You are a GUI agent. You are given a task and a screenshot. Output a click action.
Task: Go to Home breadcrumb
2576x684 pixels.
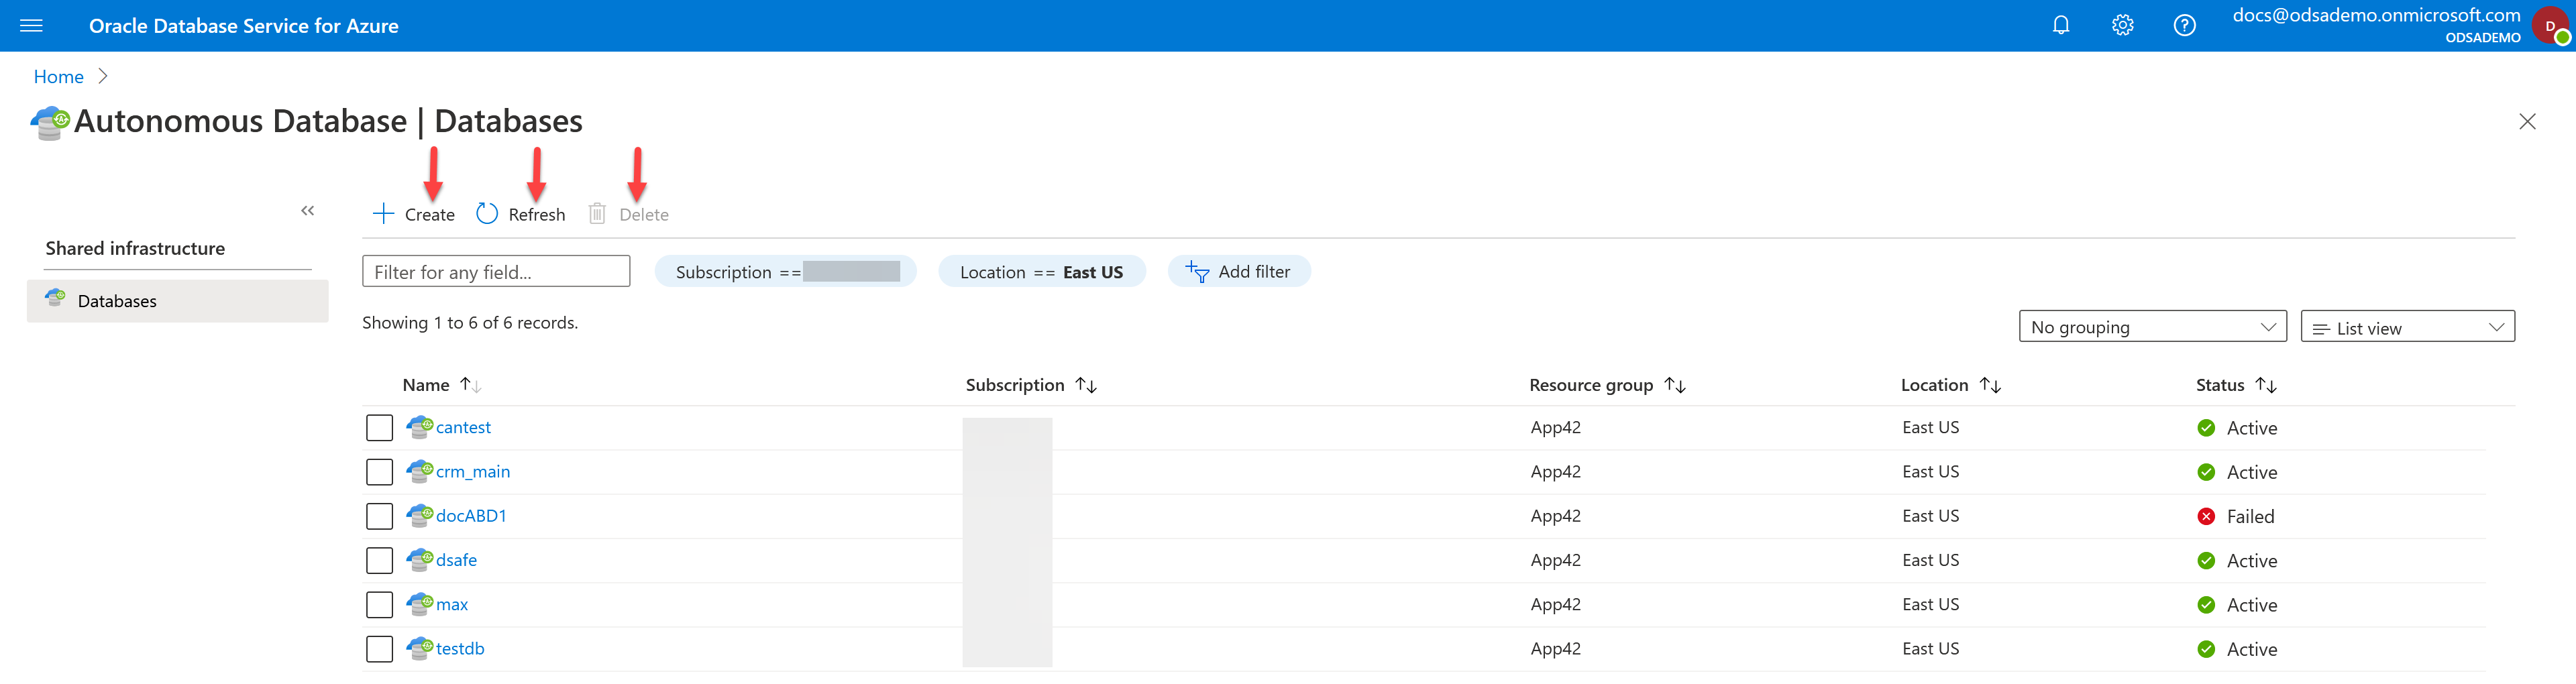tap(59, 77)
